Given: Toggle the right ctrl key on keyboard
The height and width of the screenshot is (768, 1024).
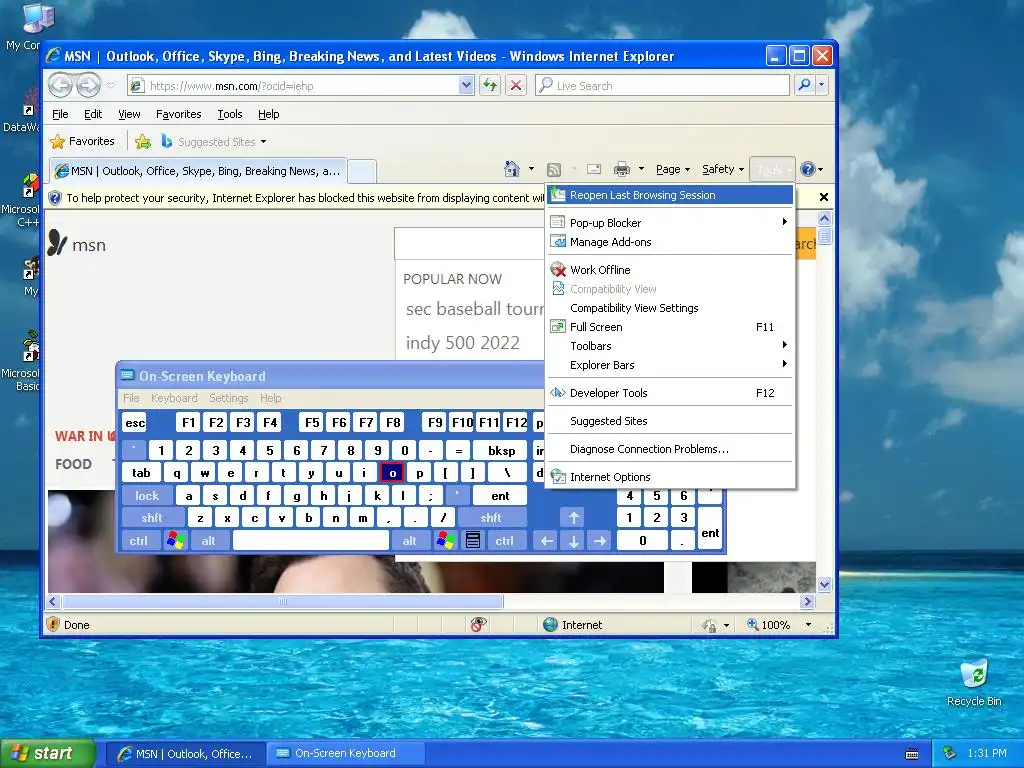Looking at the screenshot, I should tap(504, 541).
